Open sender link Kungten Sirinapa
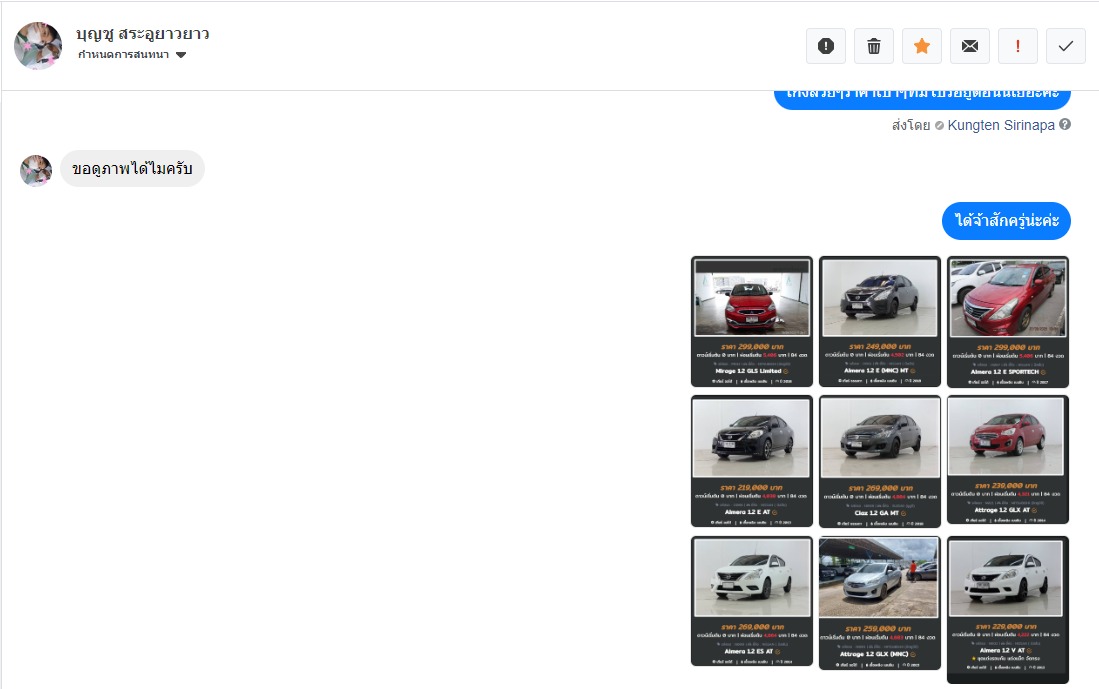The image size is (1099, 689). coord(1000,125)
